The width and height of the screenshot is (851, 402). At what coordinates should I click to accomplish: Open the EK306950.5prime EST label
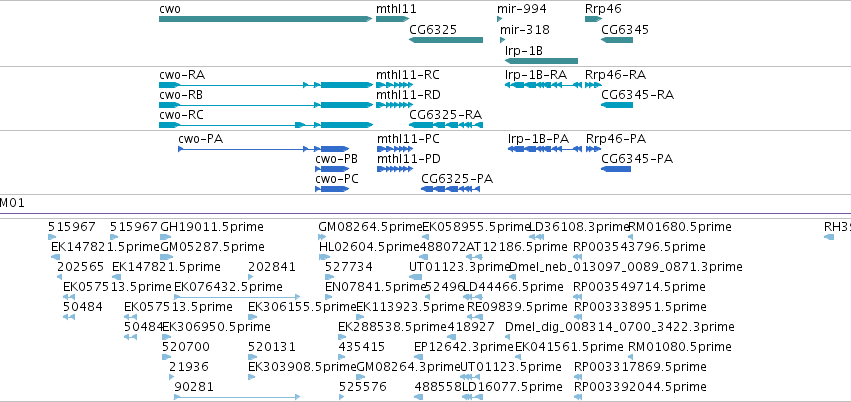click(x=216, y=327)
